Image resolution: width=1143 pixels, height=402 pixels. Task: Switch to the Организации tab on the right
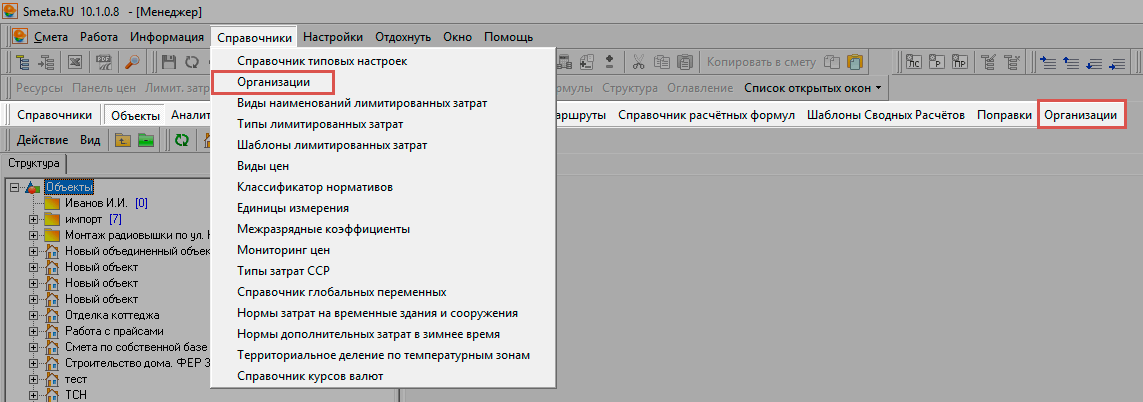1080,116
